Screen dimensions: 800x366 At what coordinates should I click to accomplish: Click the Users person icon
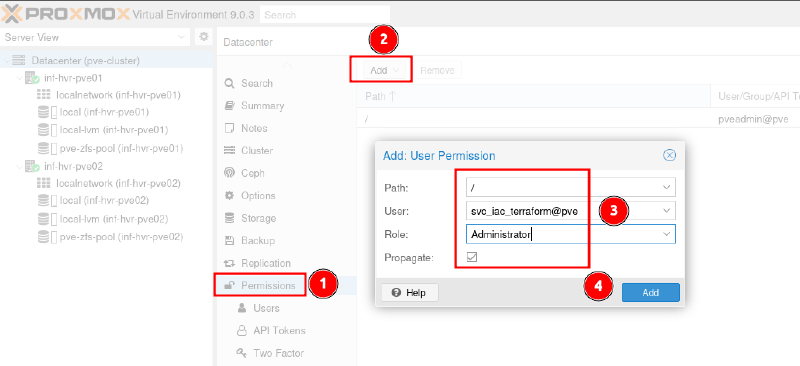[242, 308]
